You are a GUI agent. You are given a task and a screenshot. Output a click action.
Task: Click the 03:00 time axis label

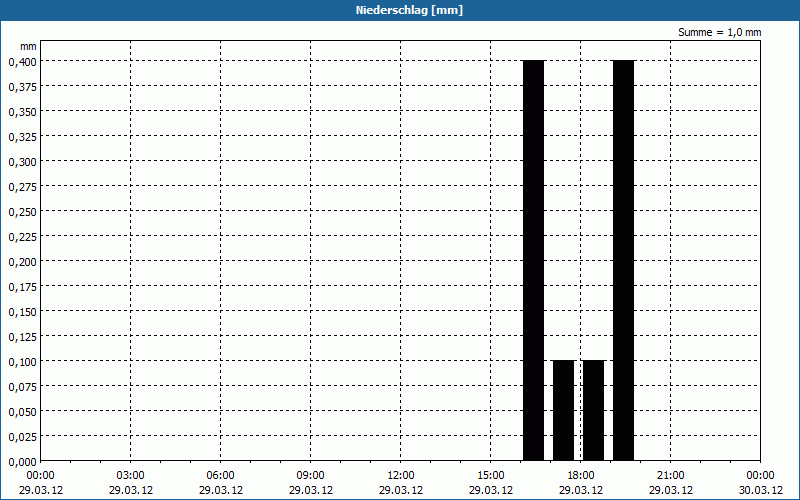131,476
